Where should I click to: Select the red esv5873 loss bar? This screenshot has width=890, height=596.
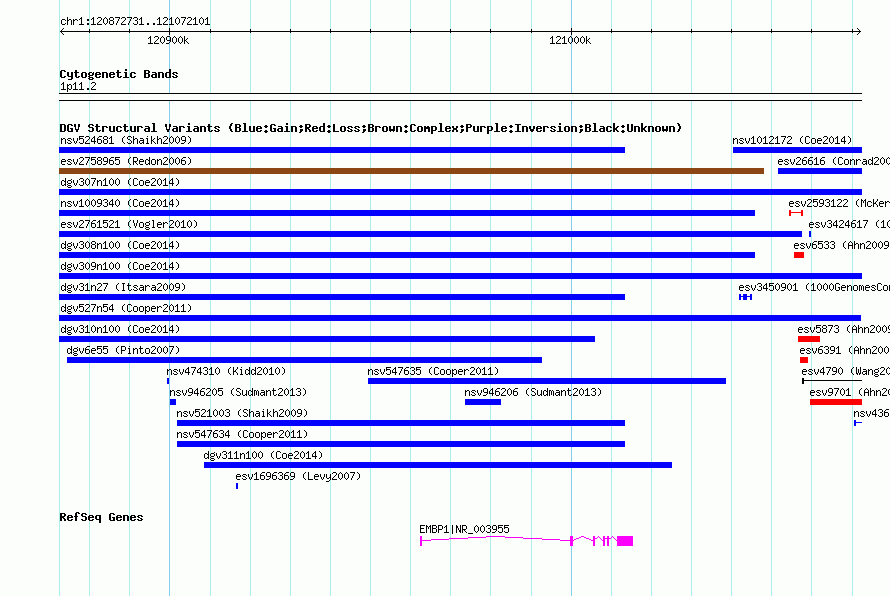pos(809,339)
